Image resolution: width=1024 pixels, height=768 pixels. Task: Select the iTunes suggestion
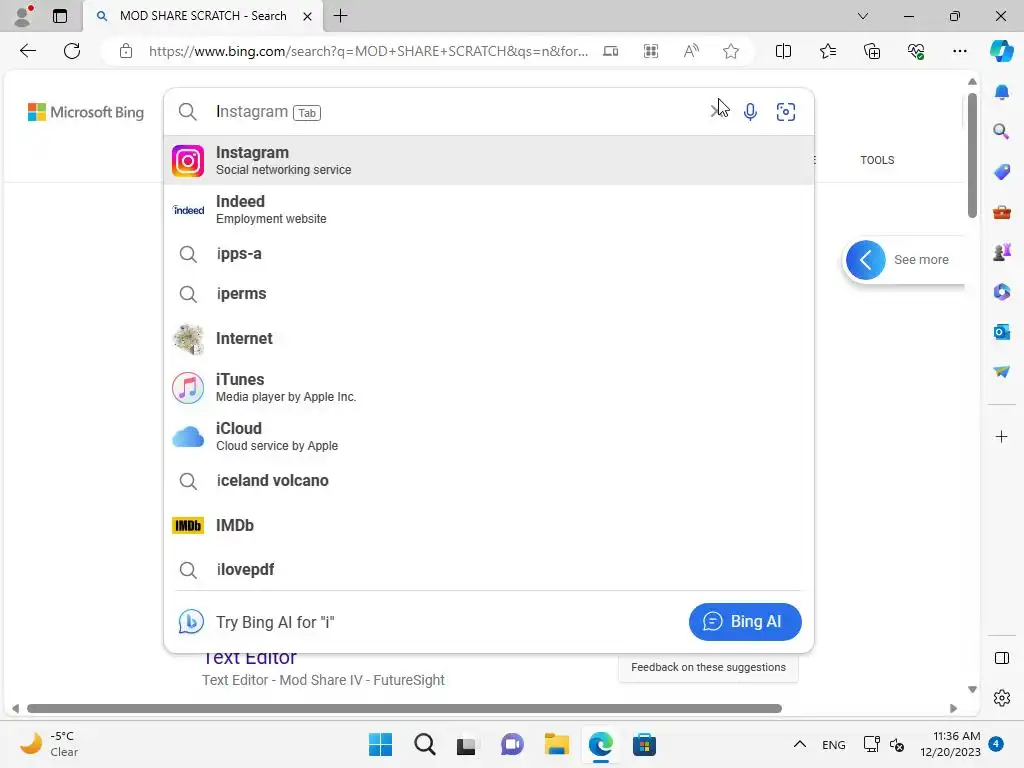point(488,387)
